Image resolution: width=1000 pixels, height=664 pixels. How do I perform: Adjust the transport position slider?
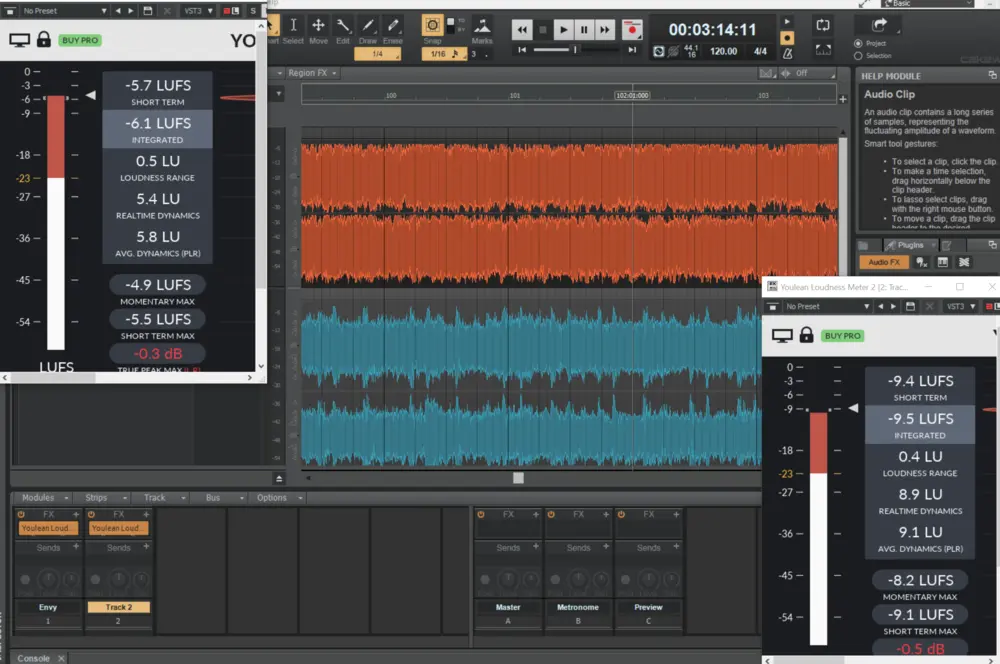(x=575, y=50)
